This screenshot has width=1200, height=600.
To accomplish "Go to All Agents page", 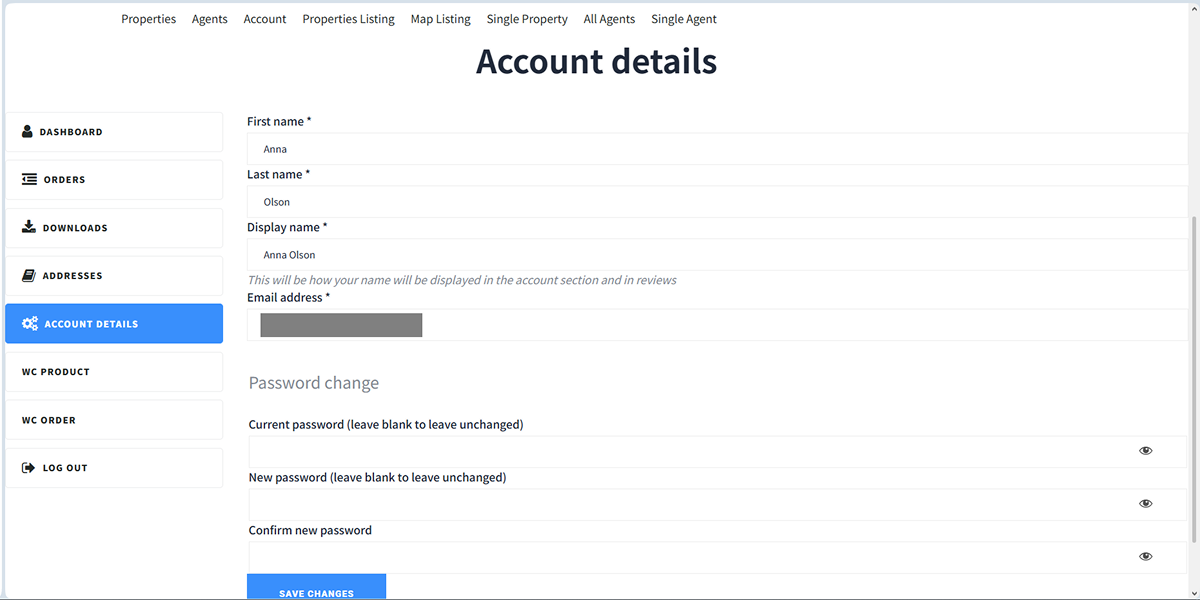I will coord(610,19).
